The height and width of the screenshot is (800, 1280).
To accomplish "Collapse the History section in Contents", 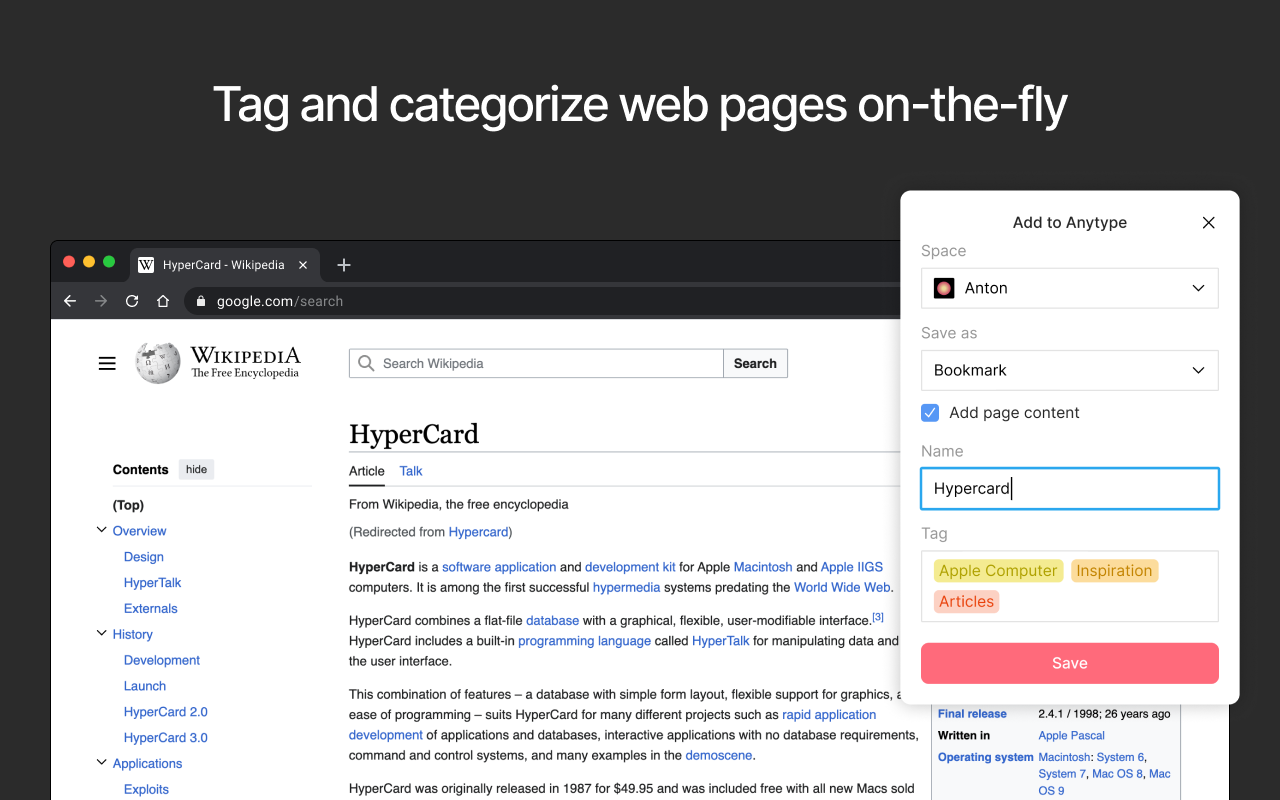I will [x=101, y=633].
